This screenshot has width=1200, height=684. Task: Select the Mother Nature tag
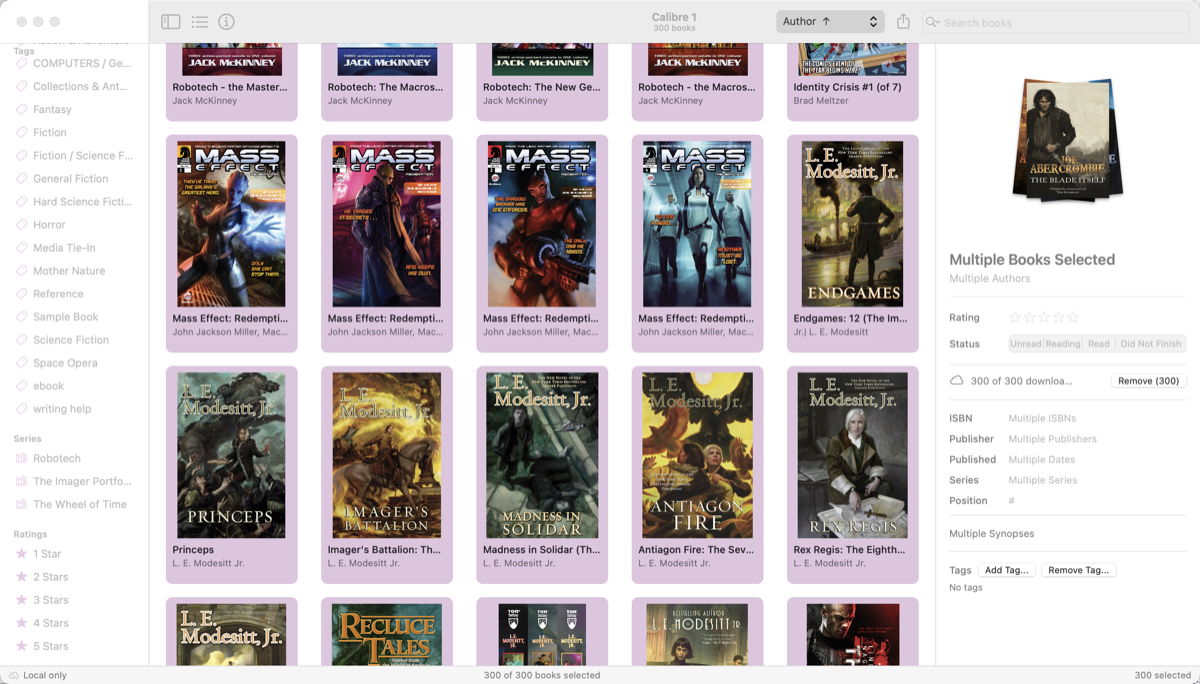(69, 271)
